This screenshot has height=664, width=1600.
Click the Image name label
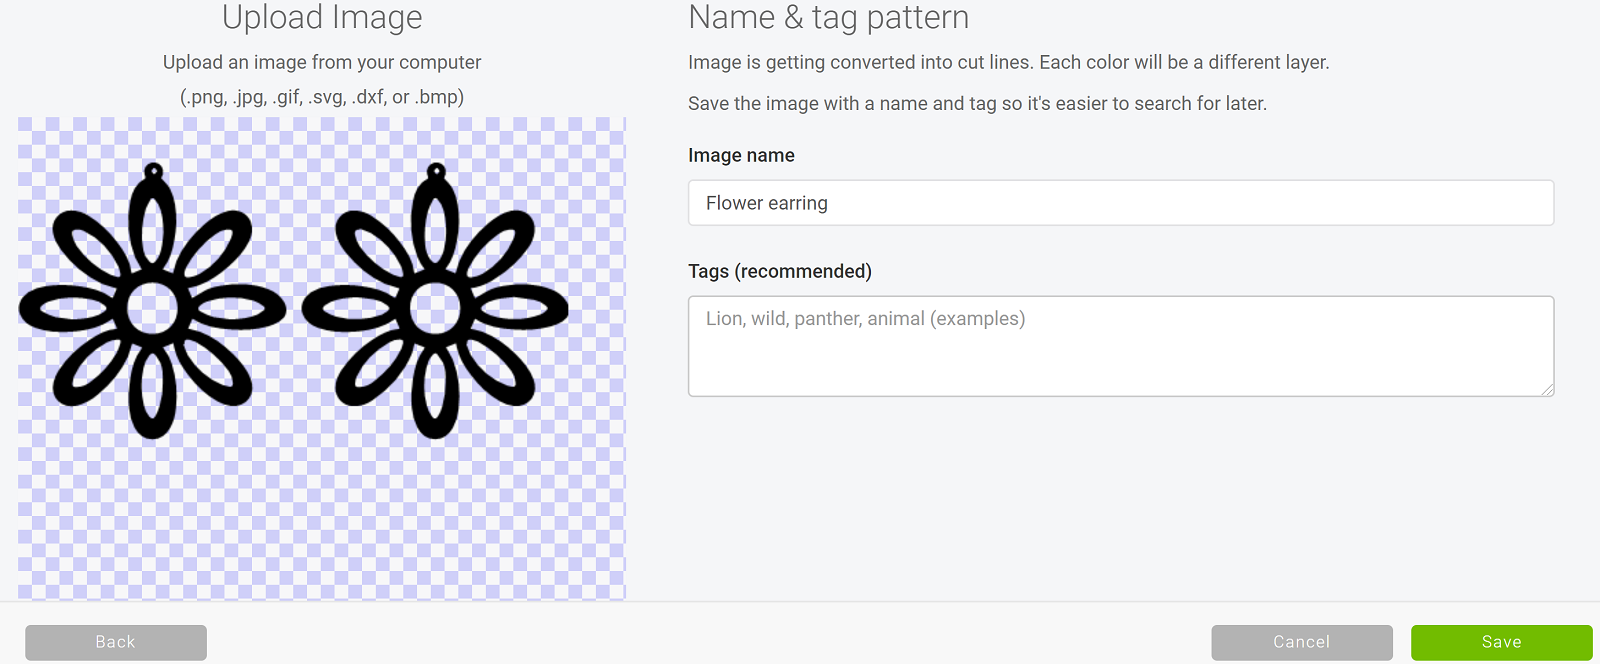point(741,155)
